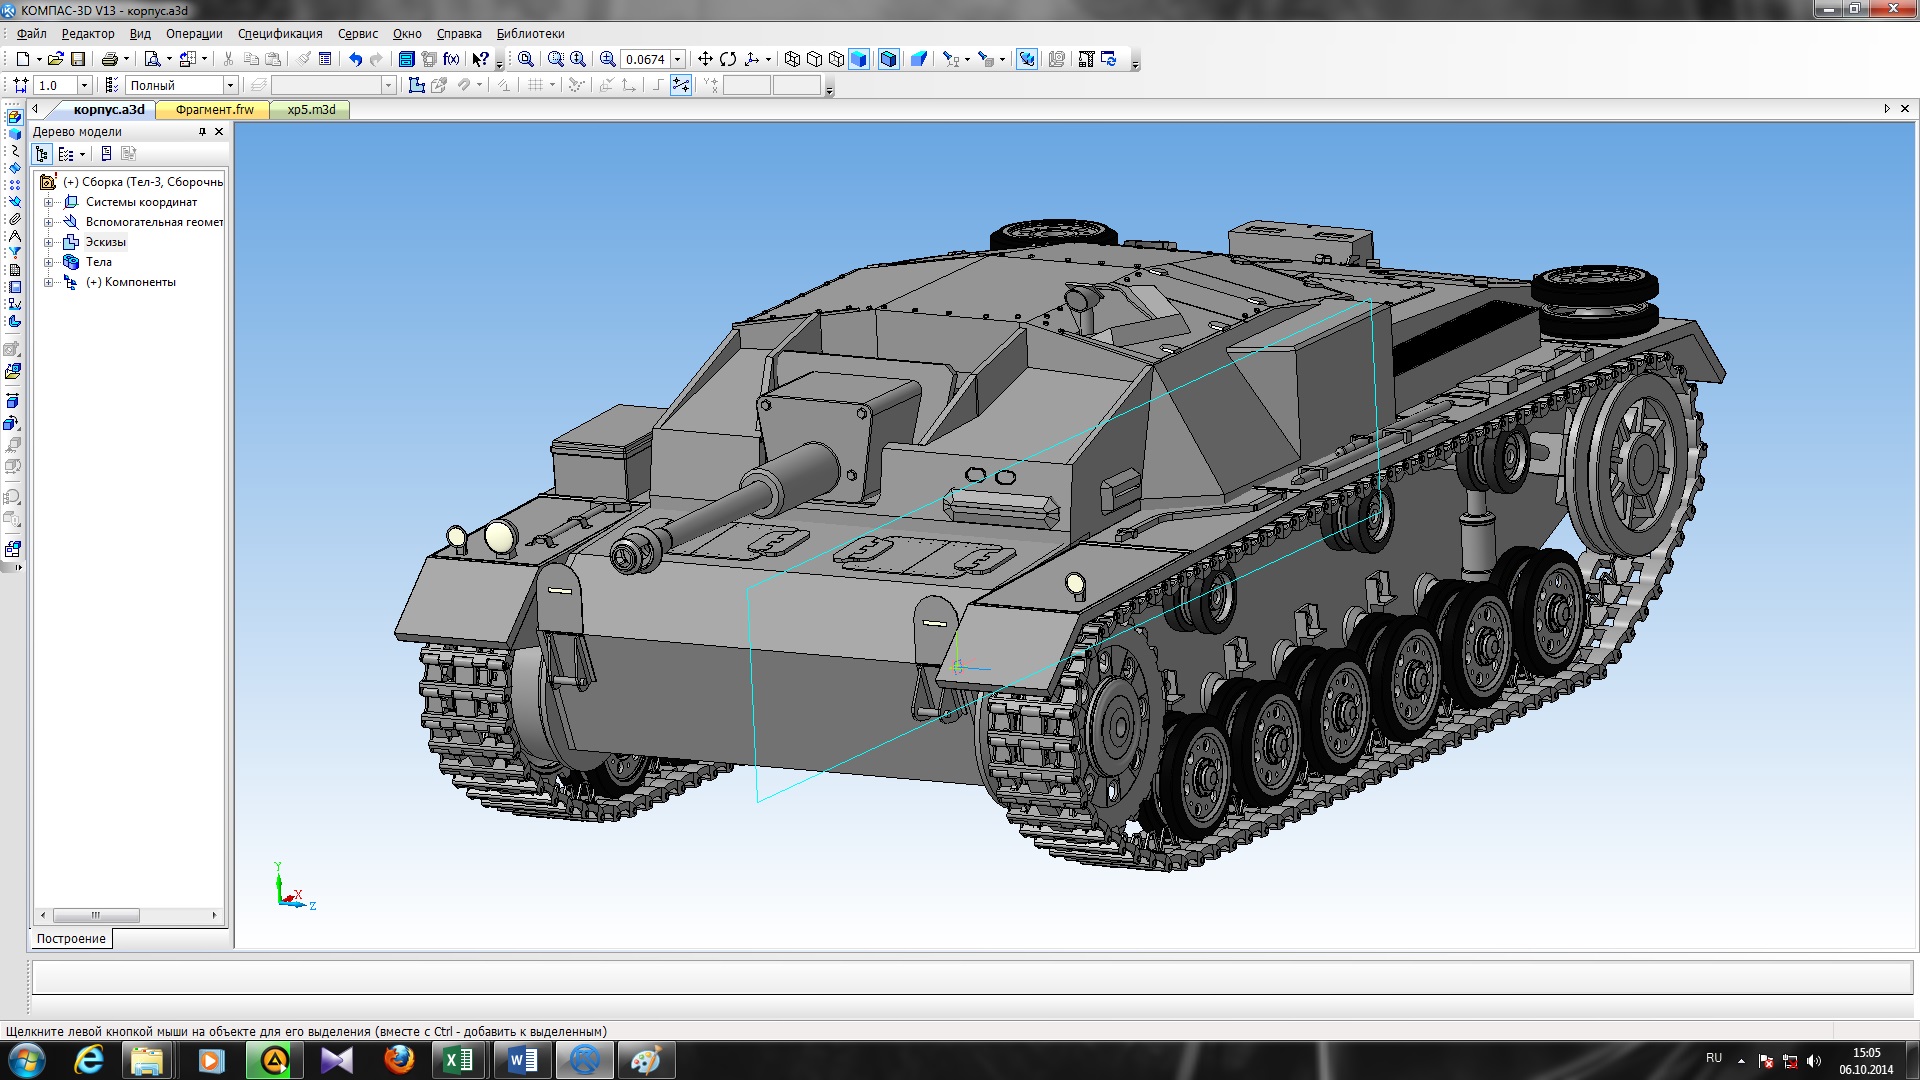Click the New document icon
The height and width of the screenshot is (1080, 1920).
coord(22,59)
